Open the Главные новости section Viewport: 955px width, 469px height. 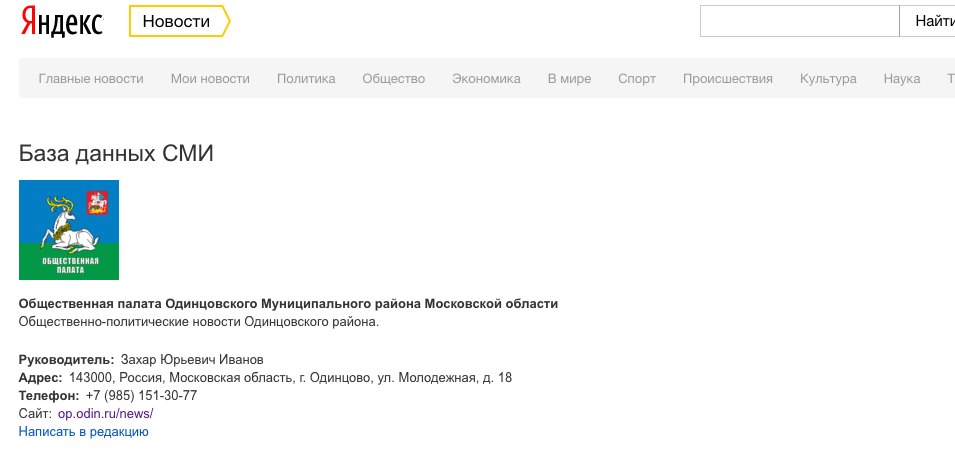[91, 79]
